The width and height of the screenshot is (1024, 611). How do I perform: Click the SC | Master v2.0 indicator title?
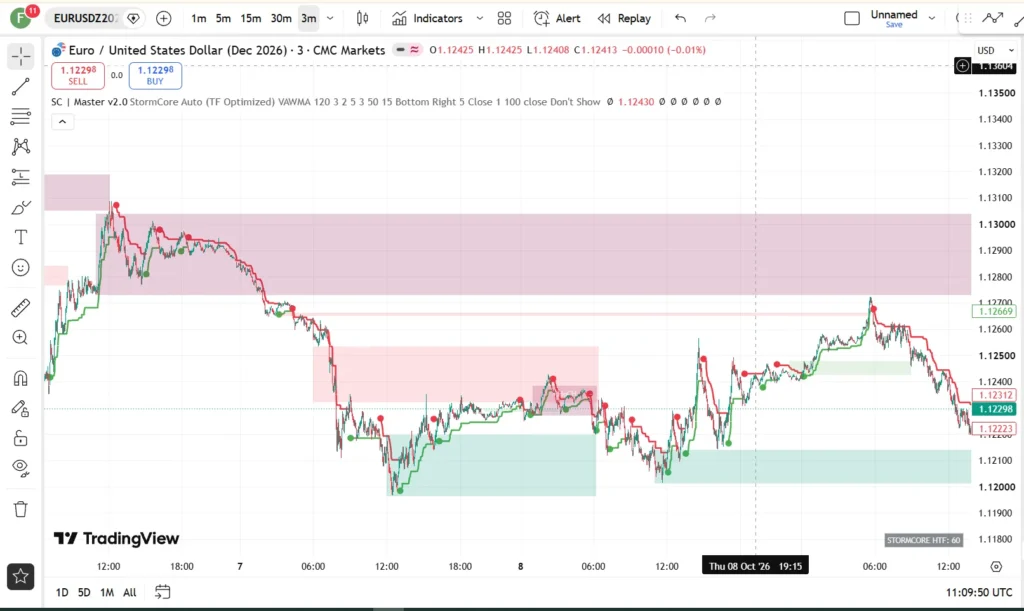click(89, 102)
